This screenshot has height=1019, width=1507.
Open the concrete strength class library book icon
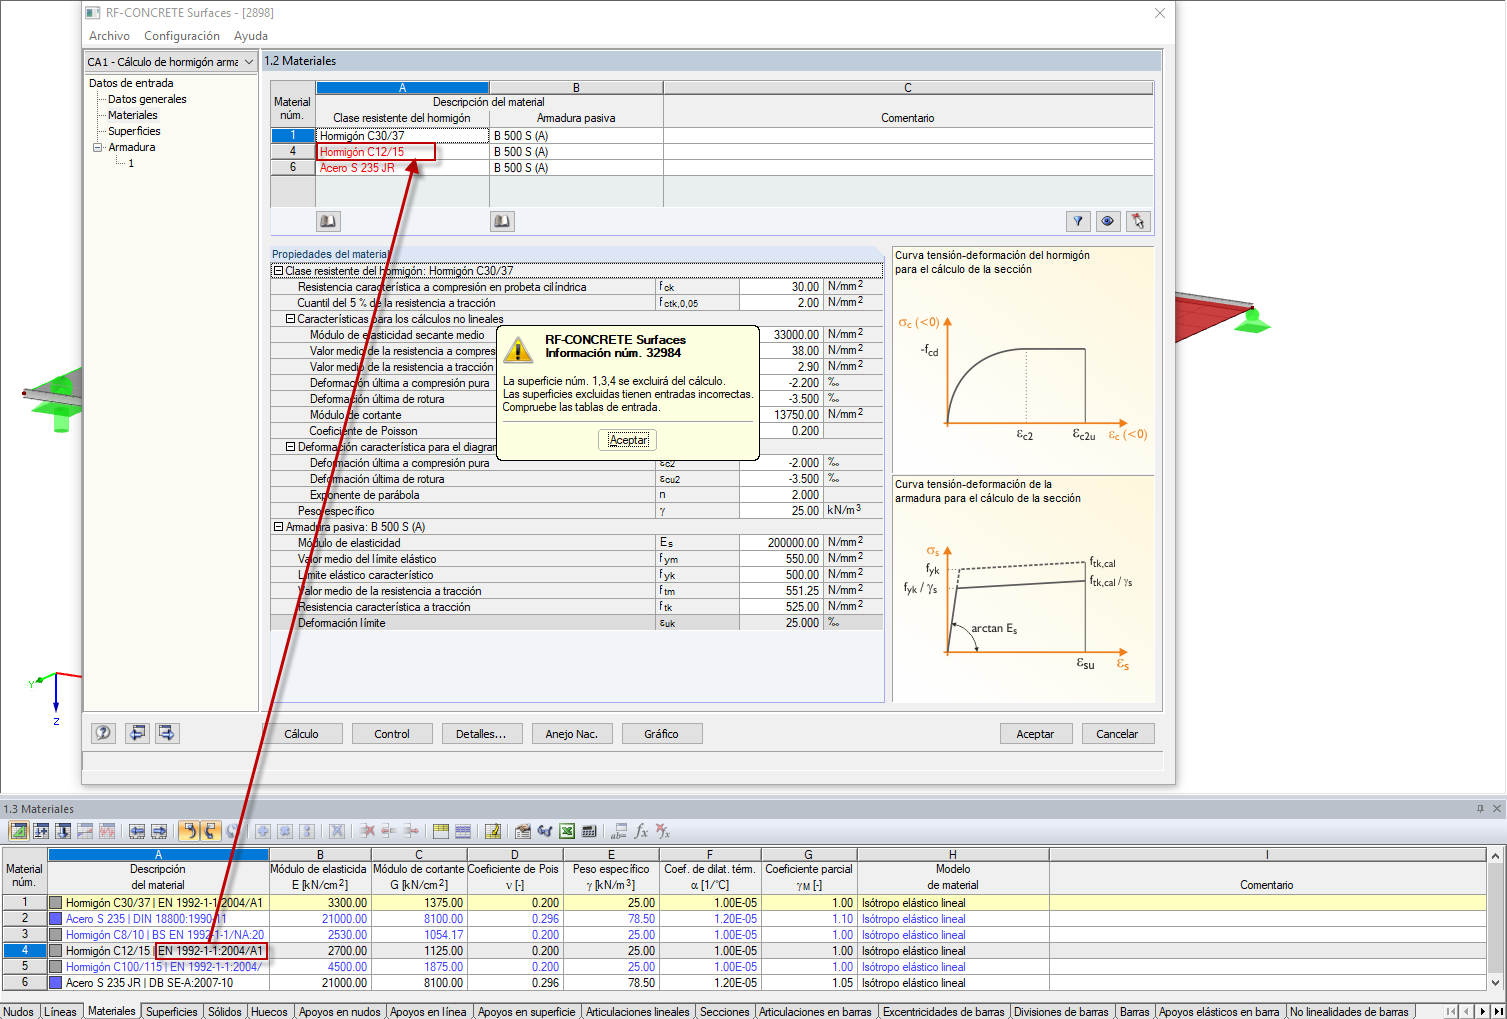pyautogui.click(x=328, y=221)
